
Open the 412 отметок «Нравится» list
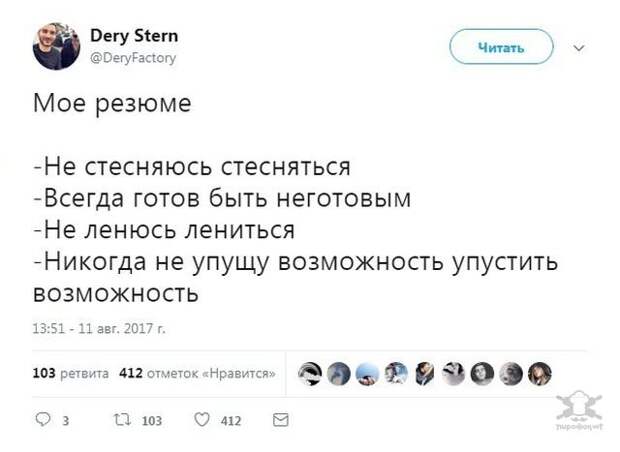[197, 373]
